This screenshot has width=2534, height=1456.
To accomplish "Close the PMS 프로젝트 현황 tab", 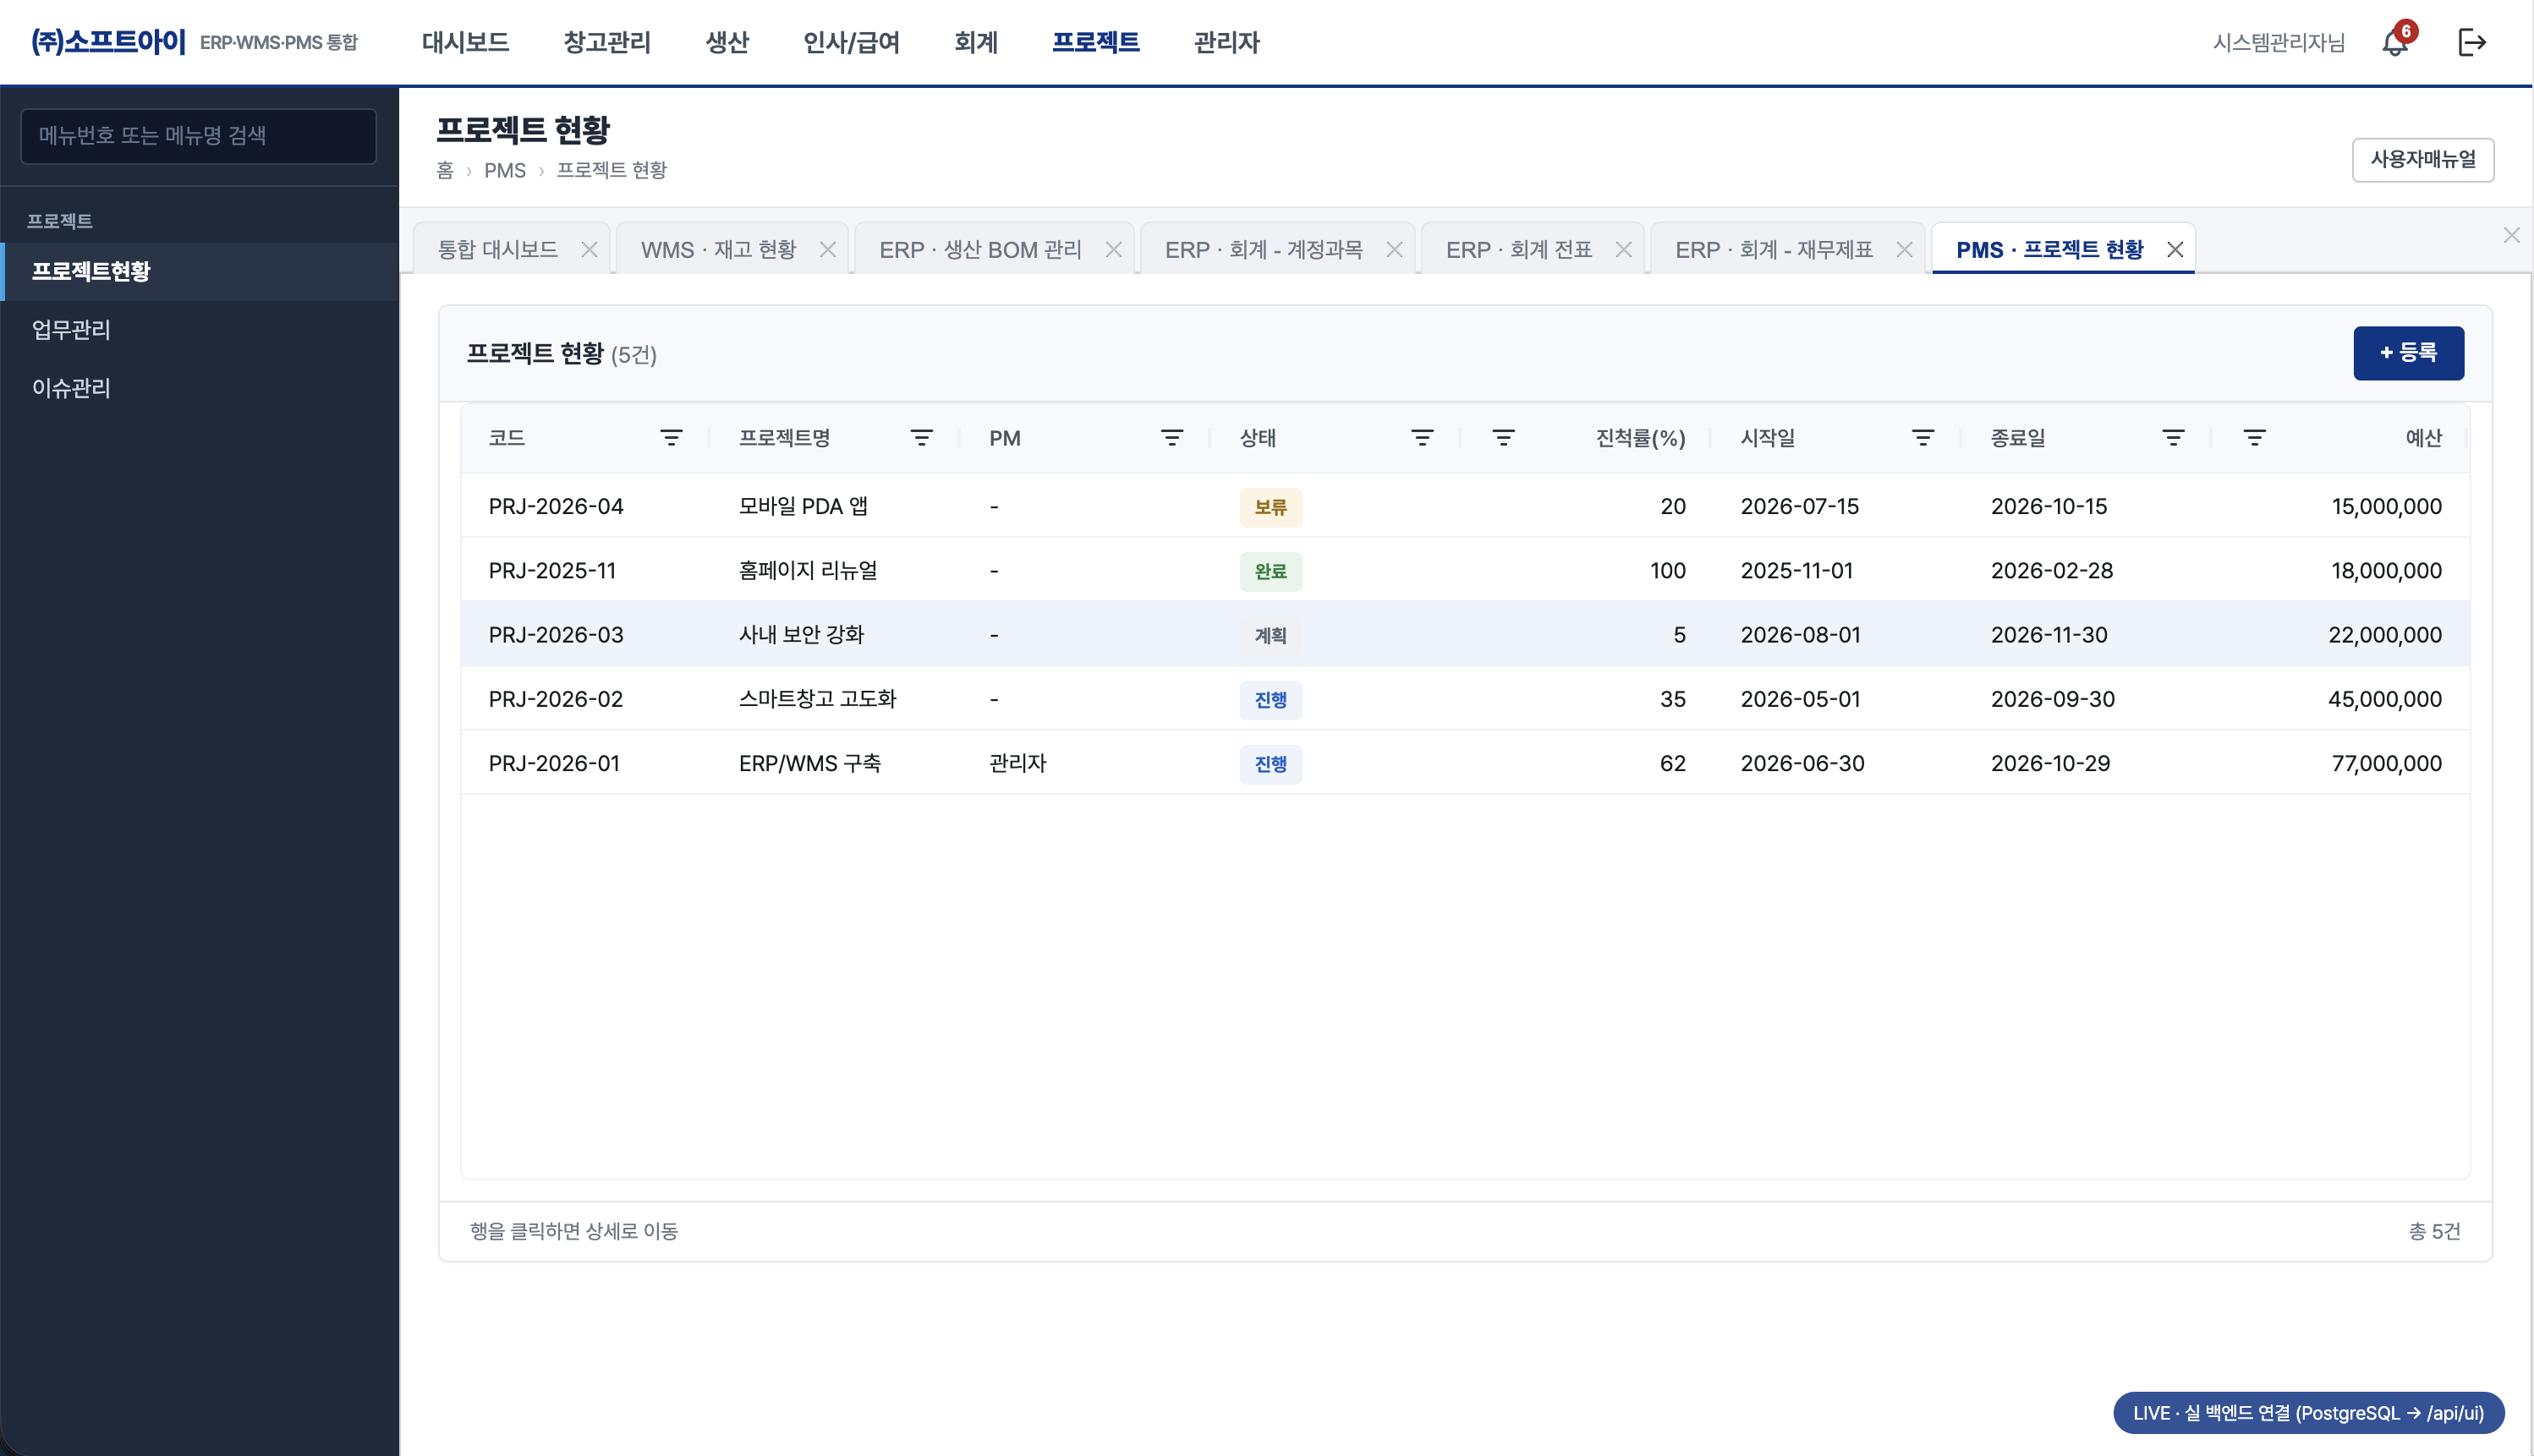I will [x=2174, y=250].
